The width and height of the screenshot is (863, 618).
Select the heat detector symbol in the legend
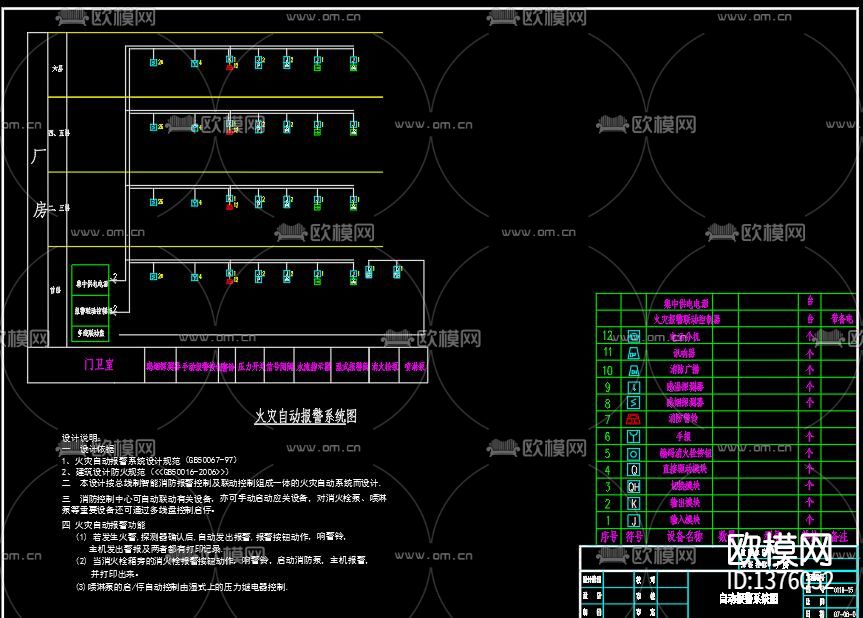pos(632,387)
